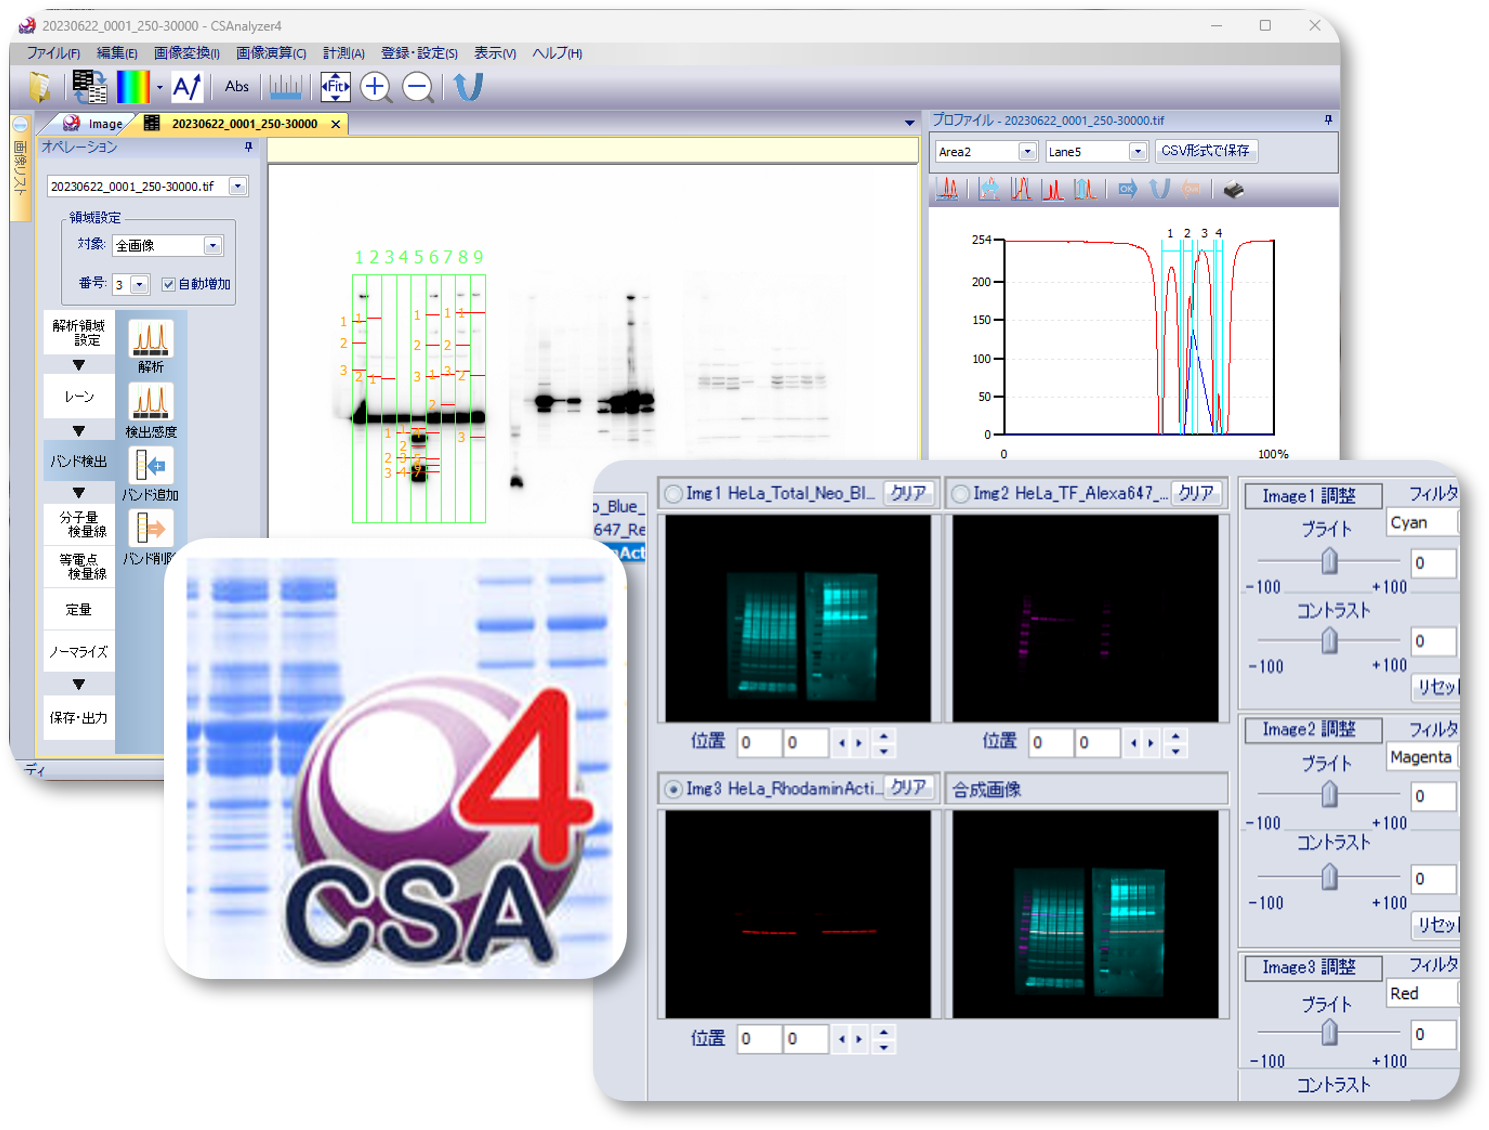This screenshot has height=1130, width=1489.
Task: Open the 番号 number dropdown
Action: coord(140,284)
